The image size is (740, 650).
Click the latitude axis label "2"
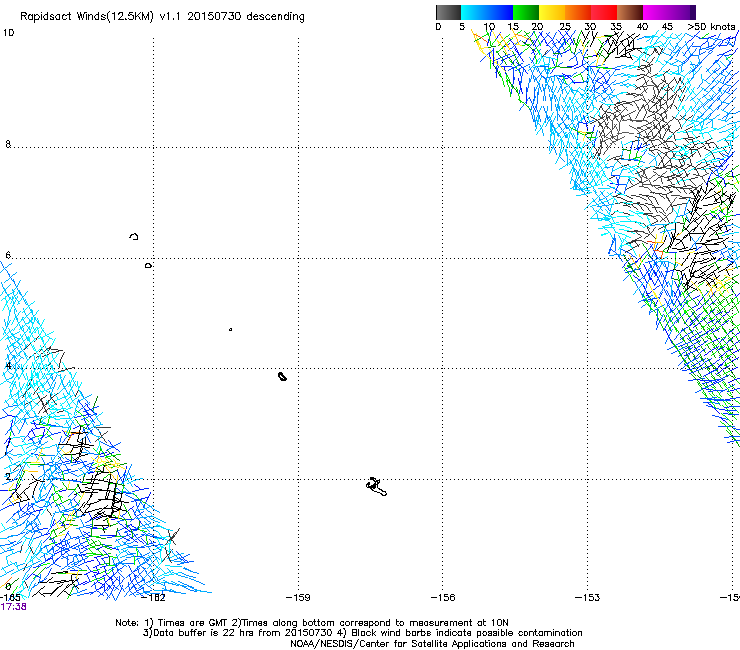click(x=8, y=476)
